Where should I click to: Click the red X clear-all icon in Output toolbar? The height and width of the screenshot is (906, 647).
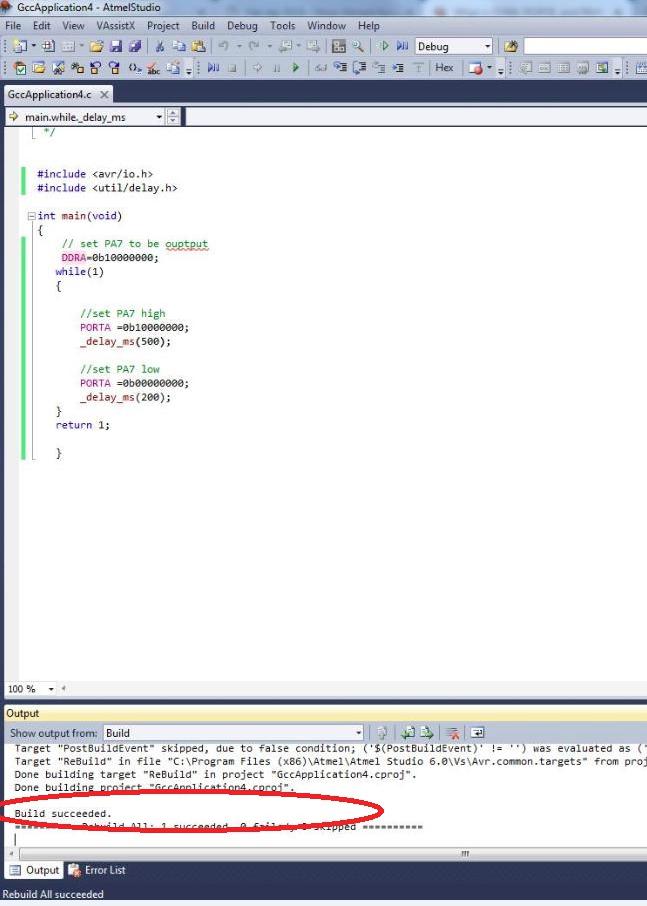[453, 733]
